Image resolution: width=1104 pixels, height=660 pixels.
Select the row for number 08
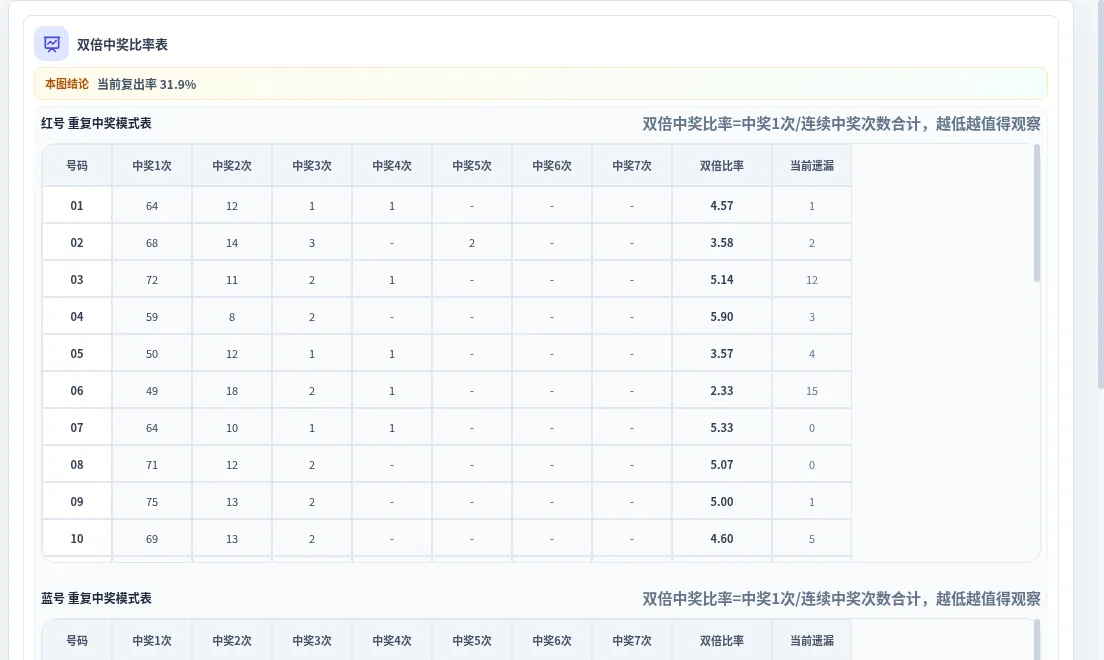pos(446,465)
